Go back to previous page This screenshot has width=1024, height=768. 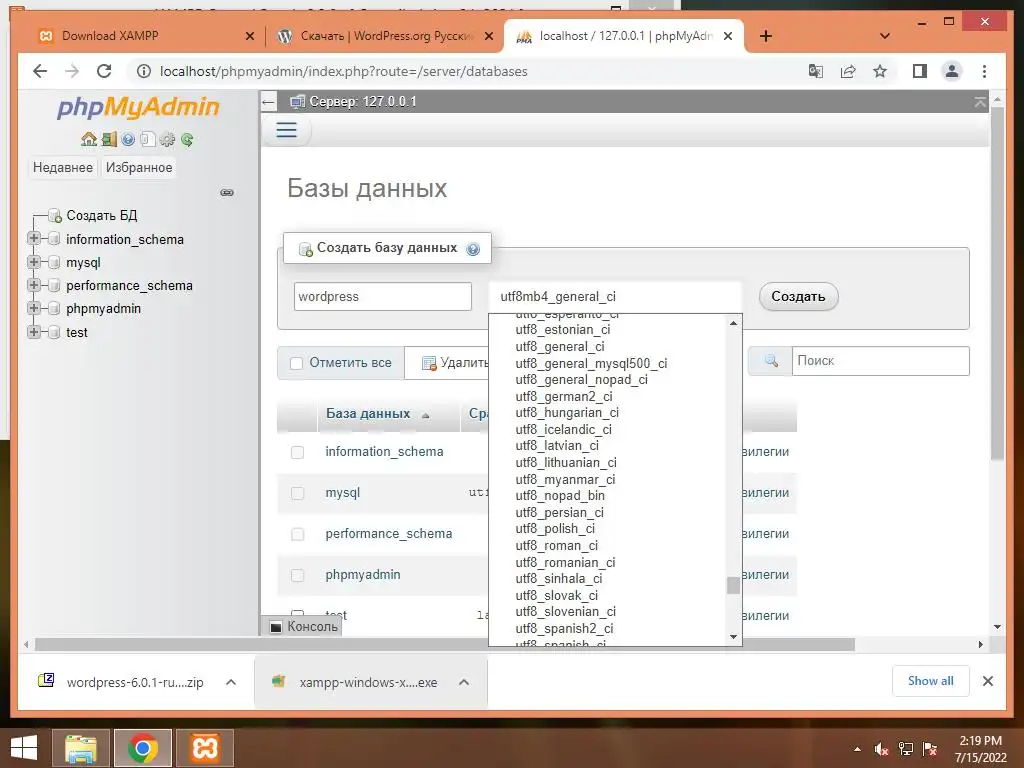click(40, 71)
